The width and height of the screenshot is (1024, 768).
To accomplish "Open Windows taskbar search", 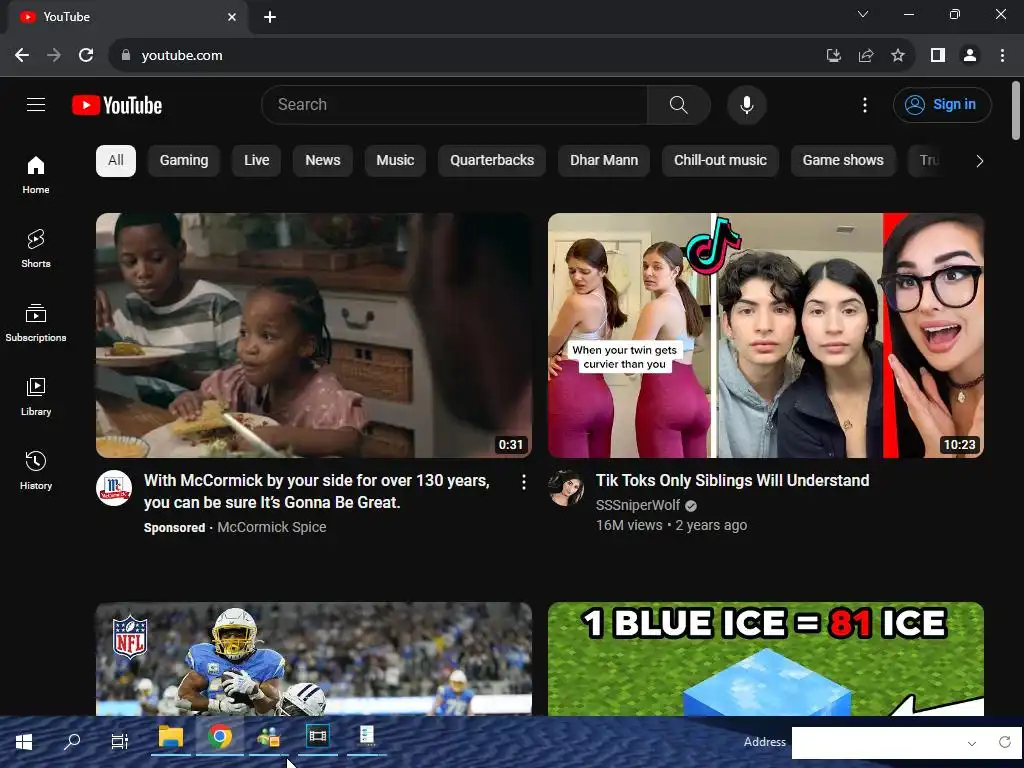I will 72,742.
